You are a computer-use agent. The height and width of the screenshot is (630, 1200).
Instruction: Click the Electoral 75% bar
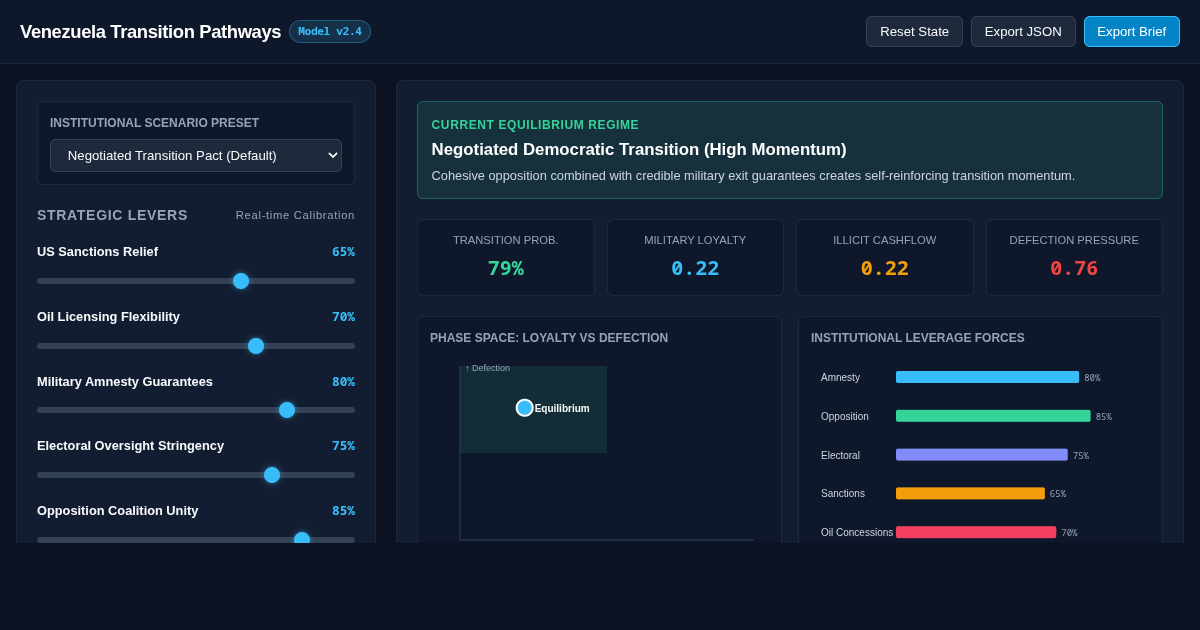click(x=982, y=455)
